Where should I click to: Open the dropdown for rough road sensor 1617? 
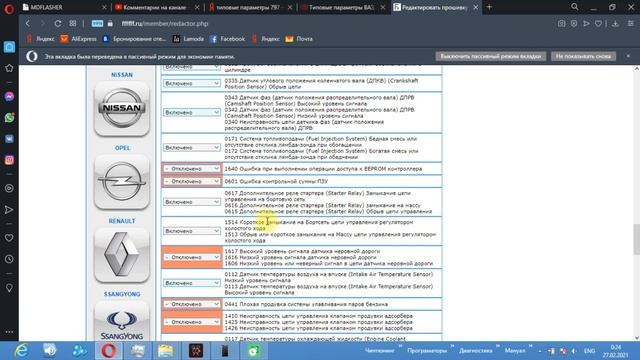191,257
